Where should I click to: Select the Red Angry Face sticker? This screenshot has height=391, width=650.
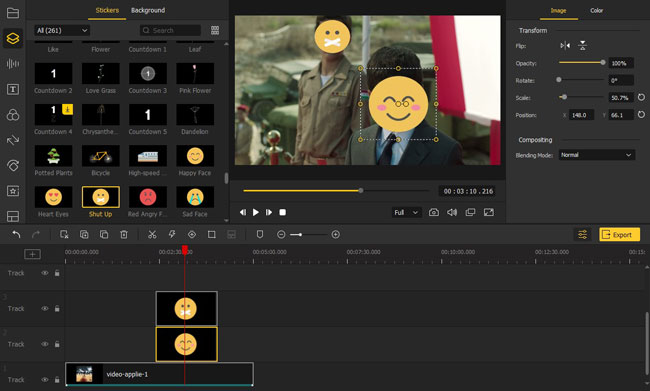pyautogui.click(x=148, y=197)
